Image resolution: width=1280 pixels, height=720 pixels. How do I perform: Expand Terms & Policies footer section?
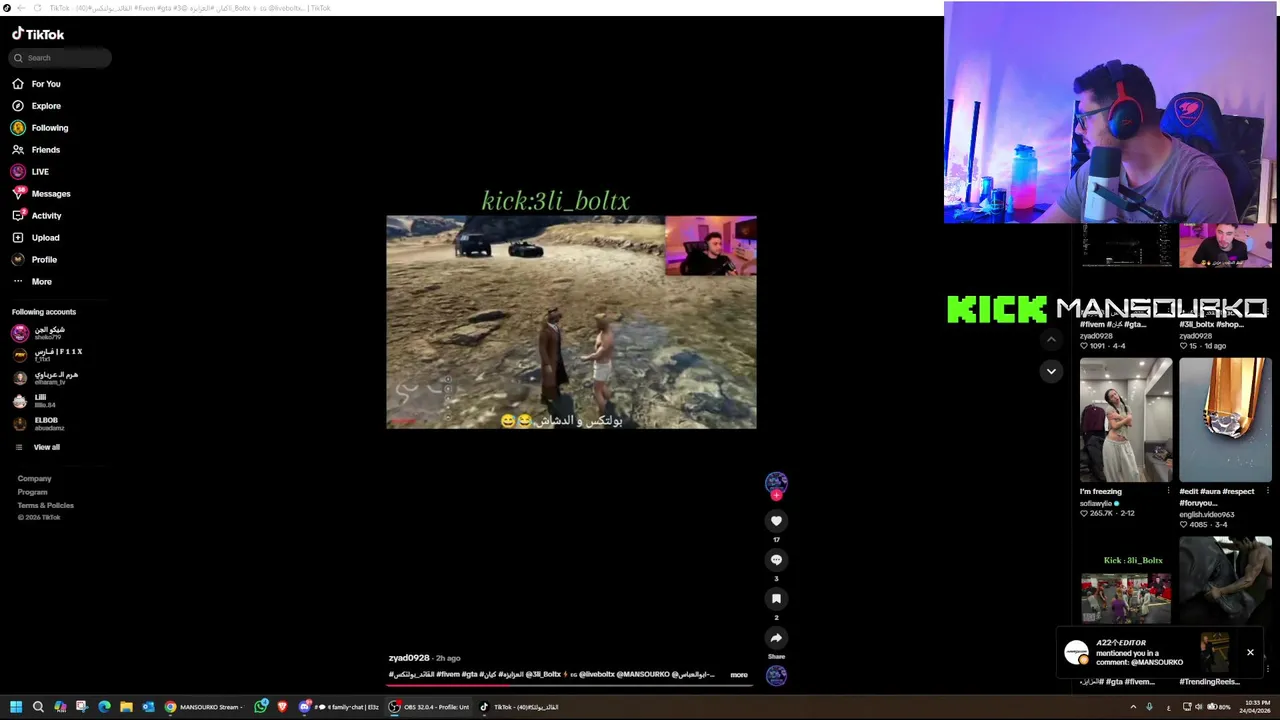pos(45,505)
